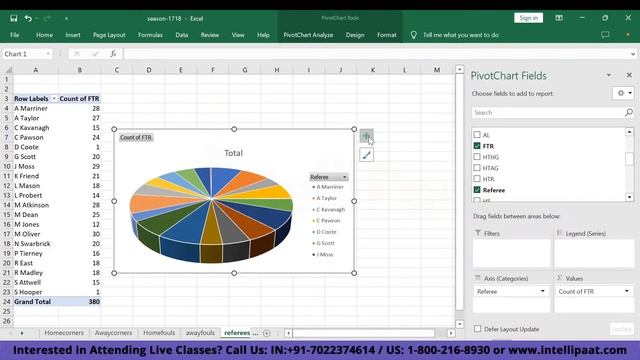Screen dimensions: 640x360
Task: Click the next sheet tab navigation arrow
Action: pos(22,333)
